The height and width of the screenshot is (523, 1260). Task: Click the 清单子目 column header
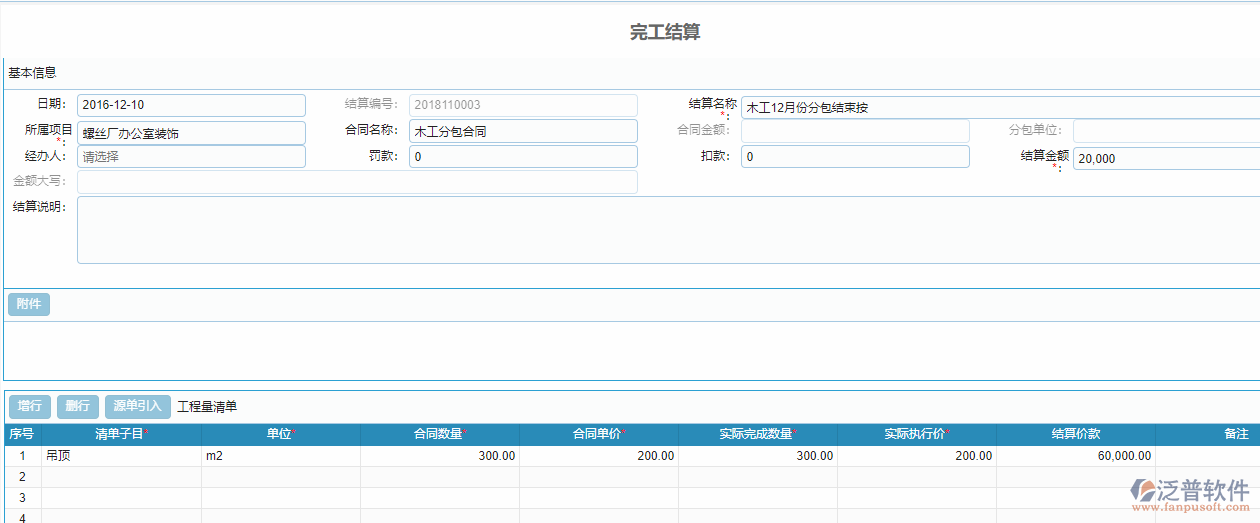(x=121, y=434)
